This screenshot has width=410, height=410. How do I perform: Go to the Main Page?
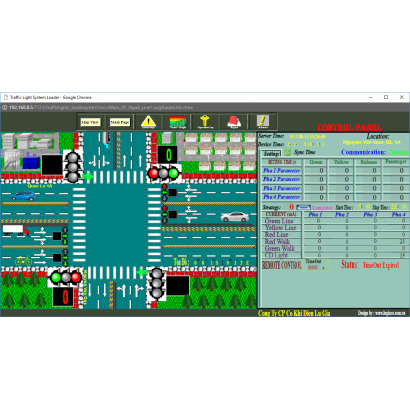(120, 122)
